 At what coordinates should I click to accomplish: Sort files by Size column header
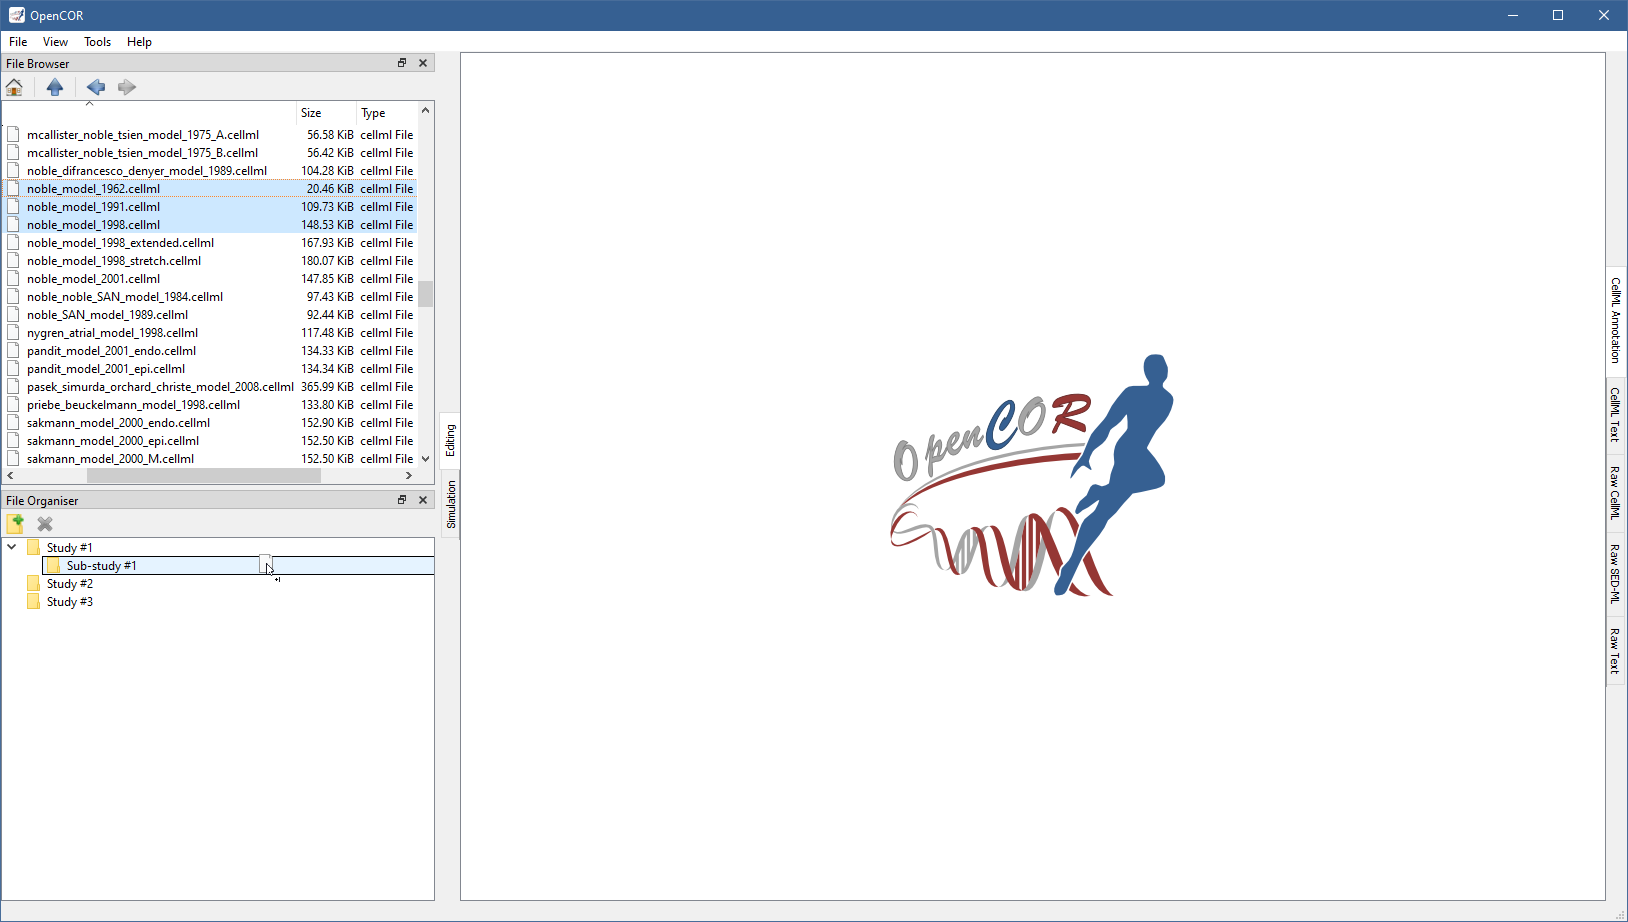(x=312, y=113)
